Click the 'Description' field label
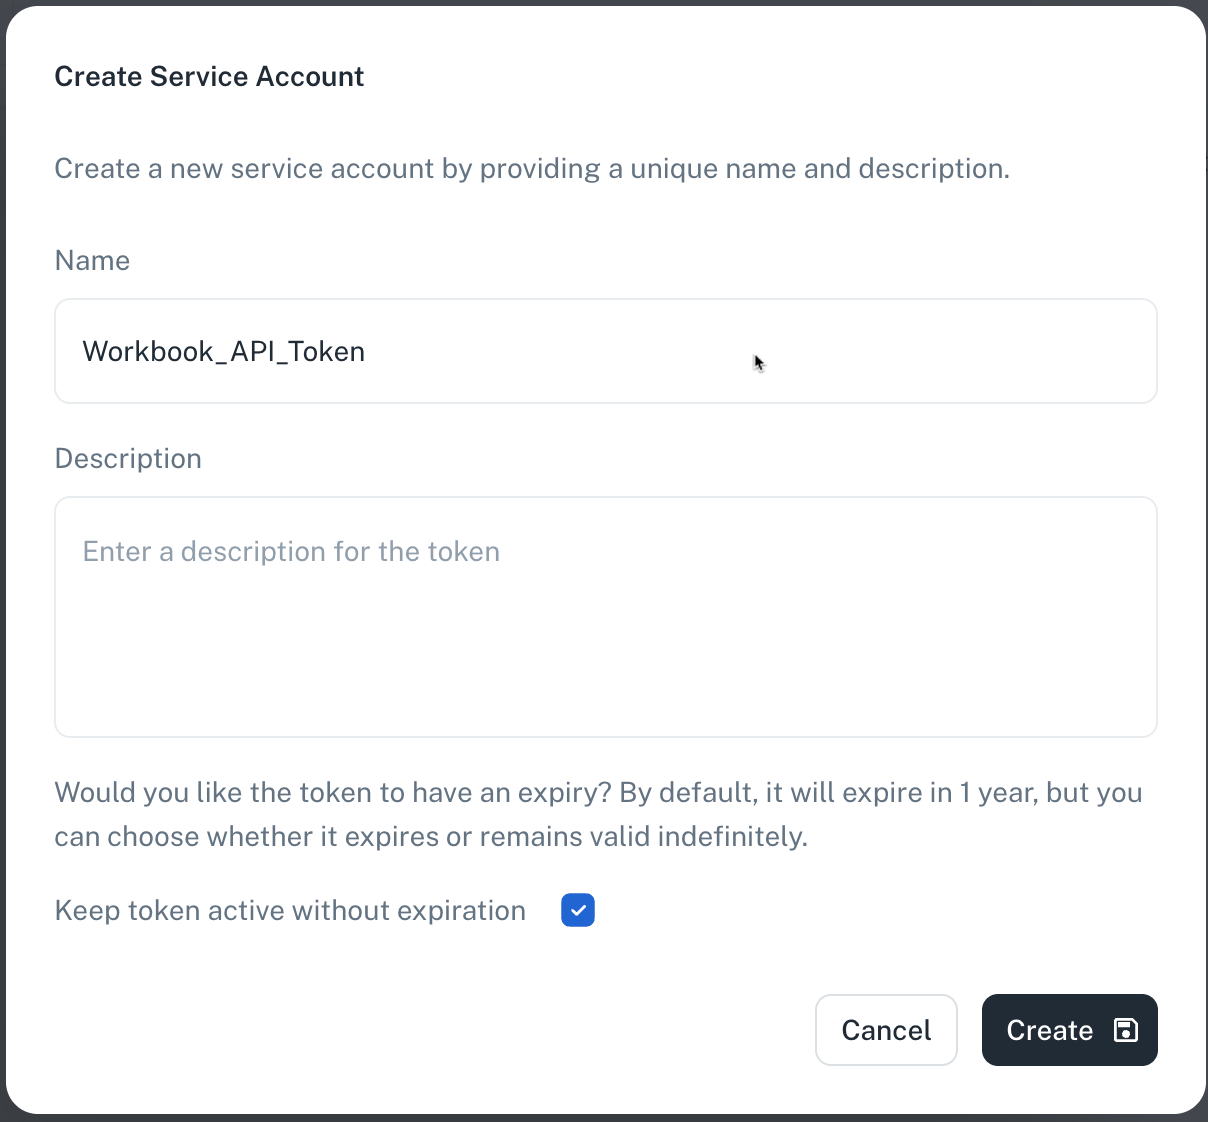Screen dimensions: 1208x1122 (x=128, y=459)
